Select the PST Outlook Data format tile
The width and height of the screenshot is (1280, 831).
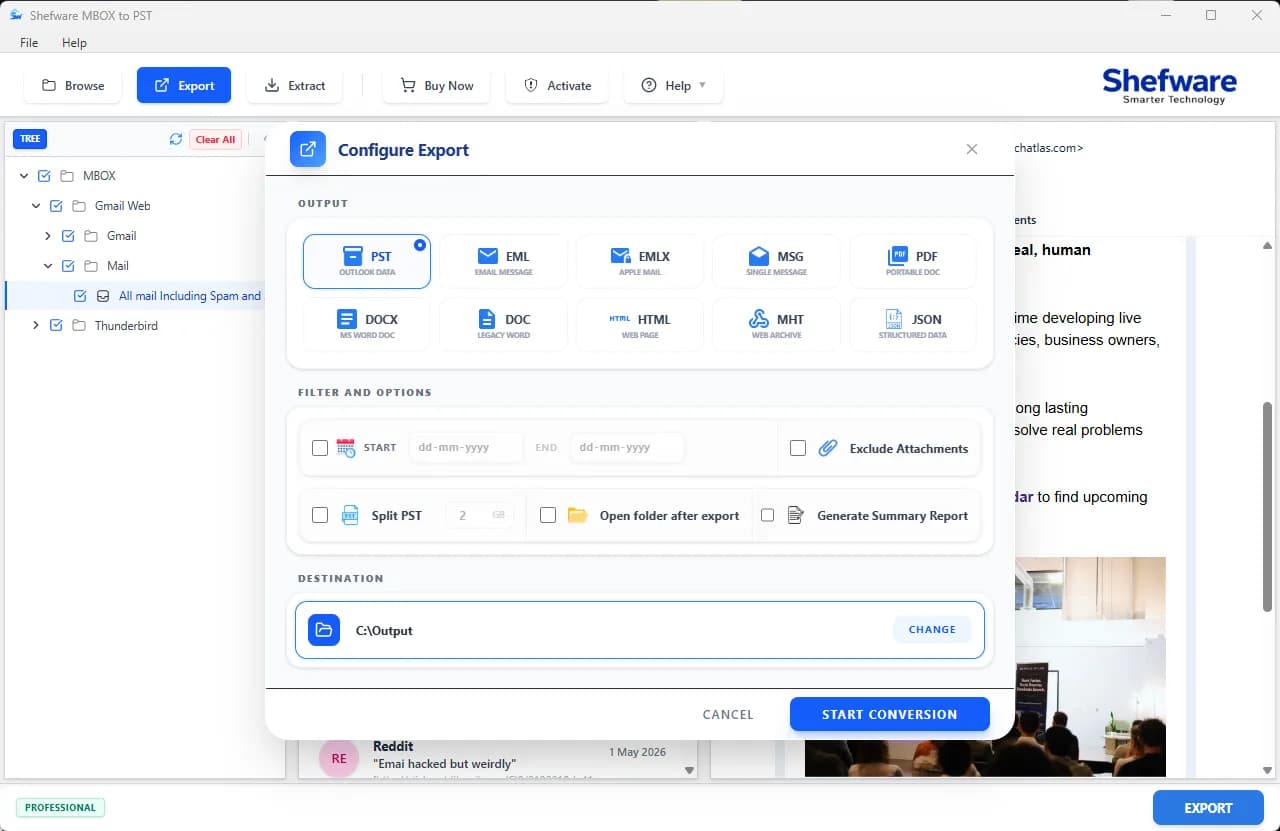pyautogui.click(x=367, y=262)
